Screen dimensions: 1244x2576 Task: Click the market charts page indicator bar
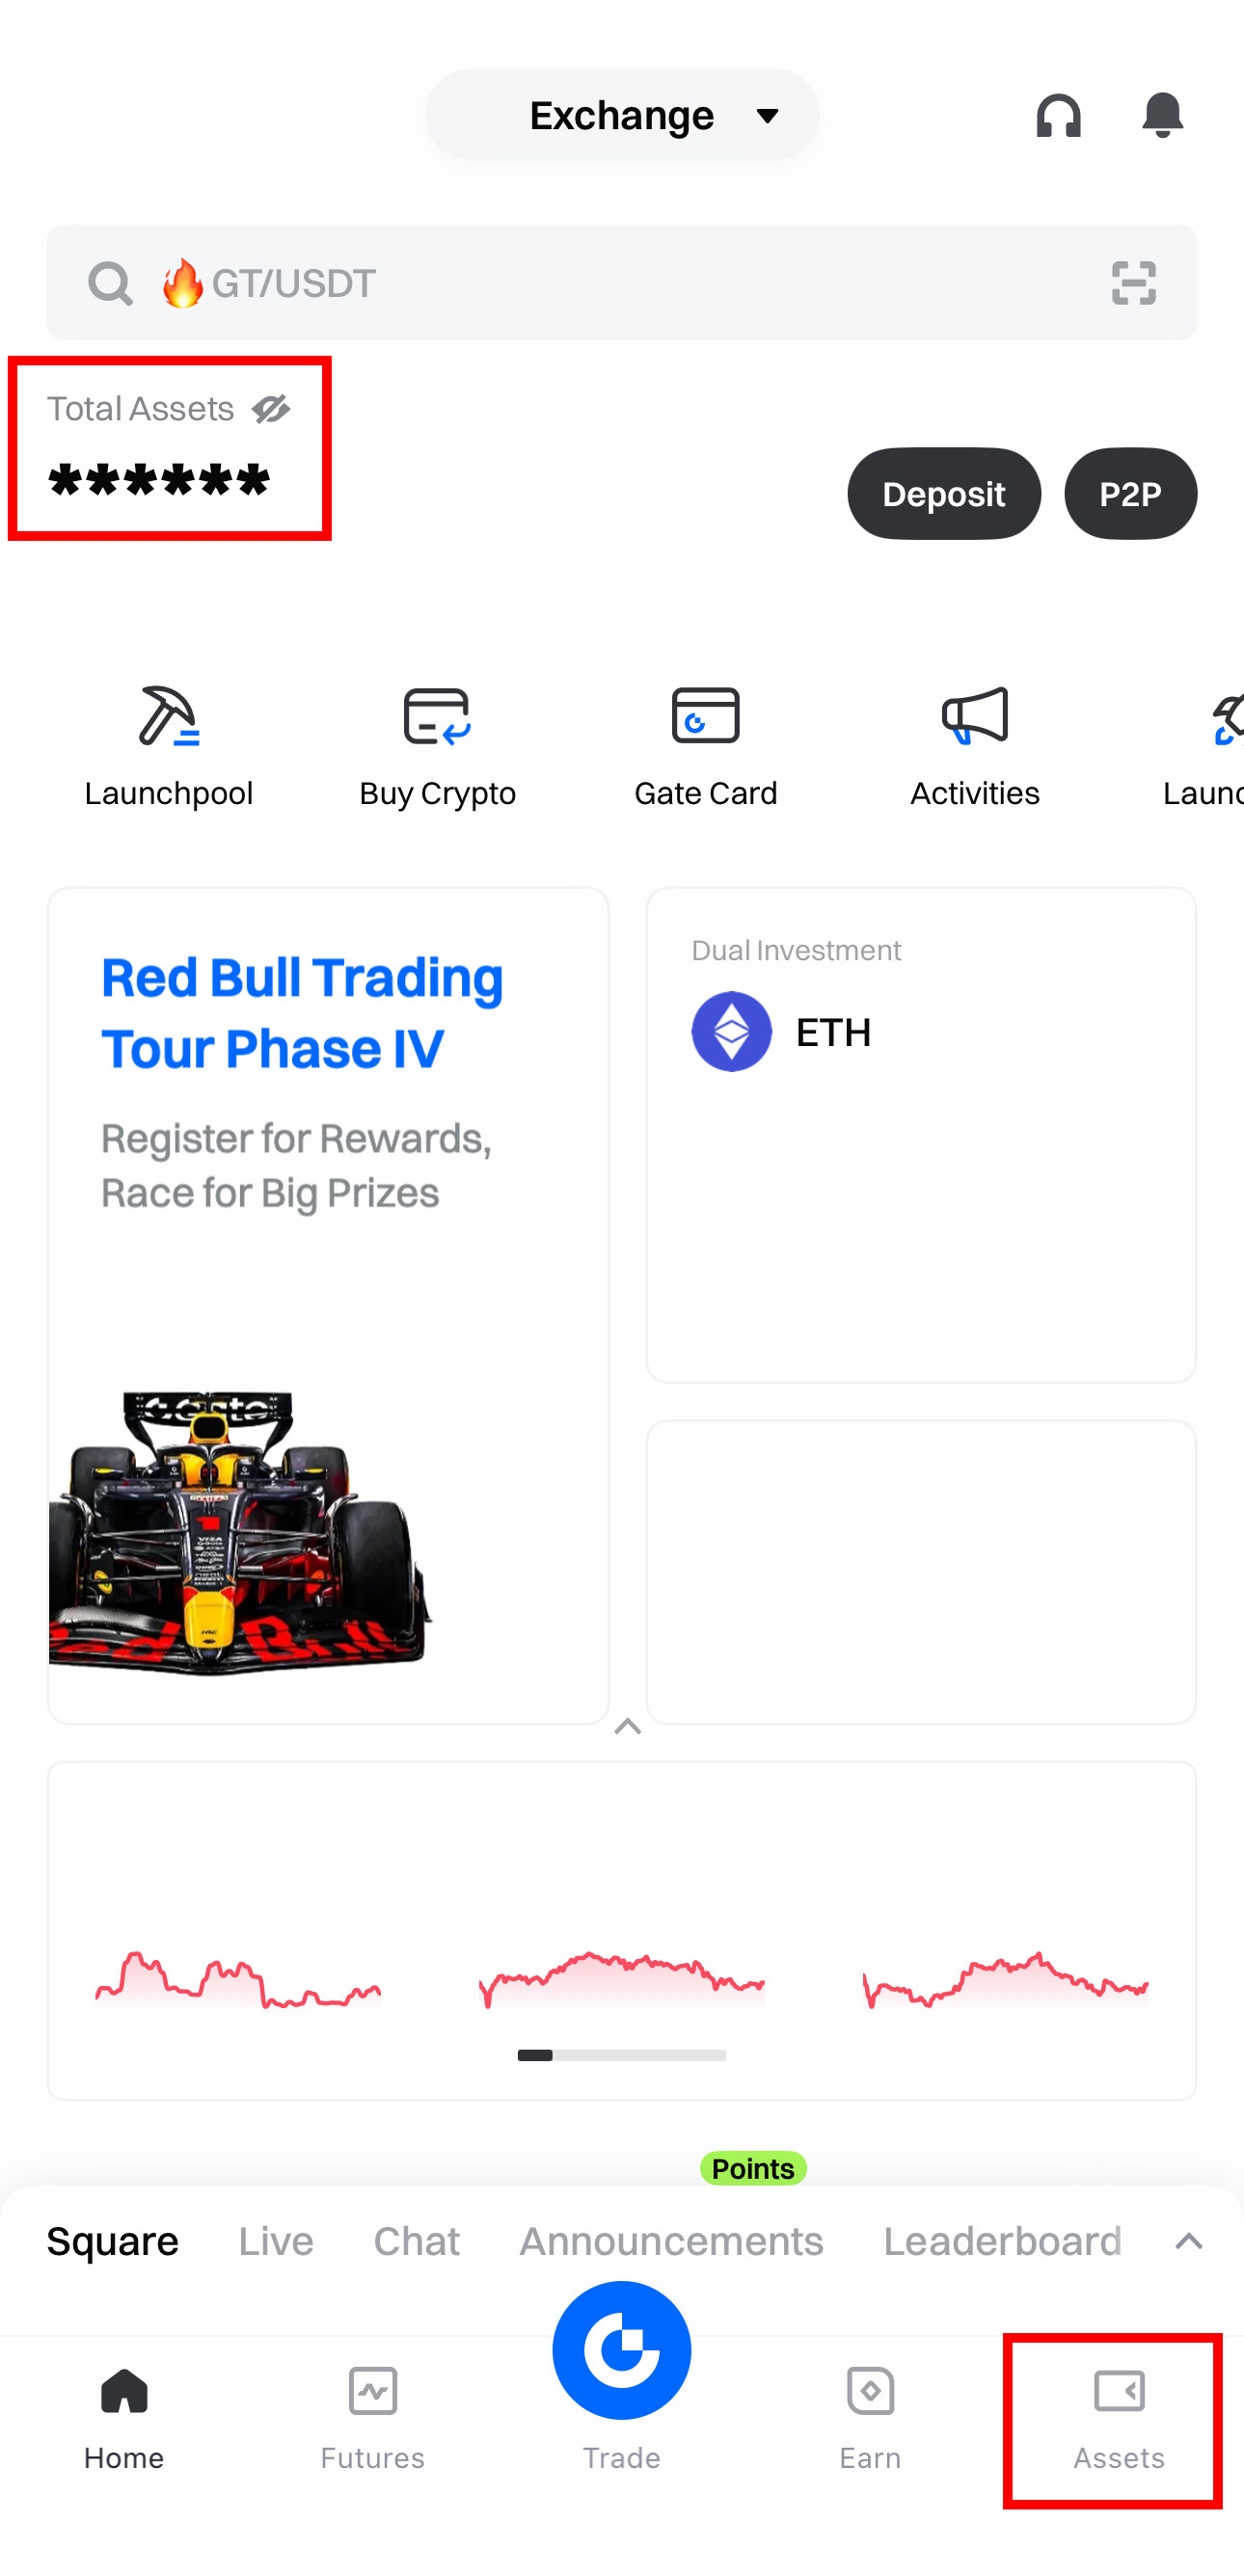[621, 2055]
